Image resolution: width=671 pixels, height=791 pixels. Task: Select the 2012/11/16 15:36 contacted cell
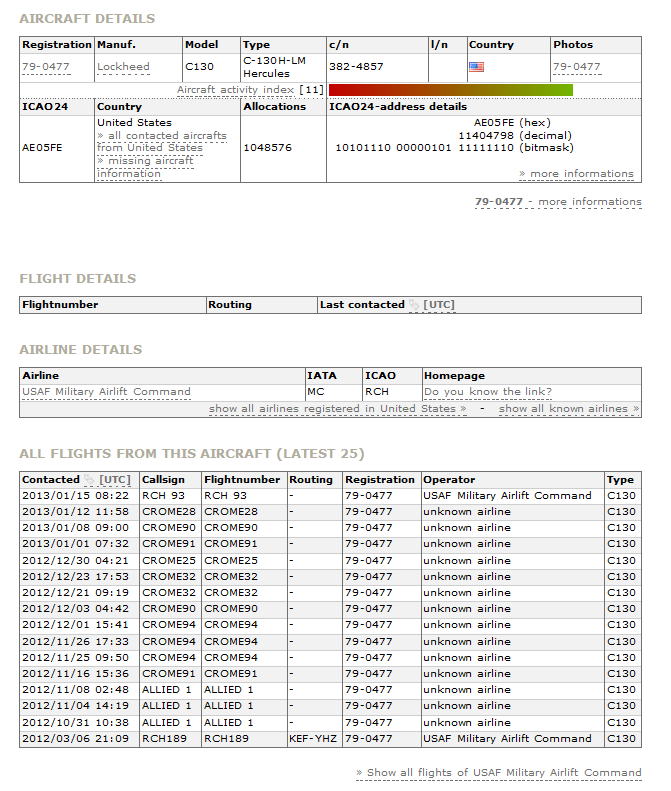tap(80, 674)
